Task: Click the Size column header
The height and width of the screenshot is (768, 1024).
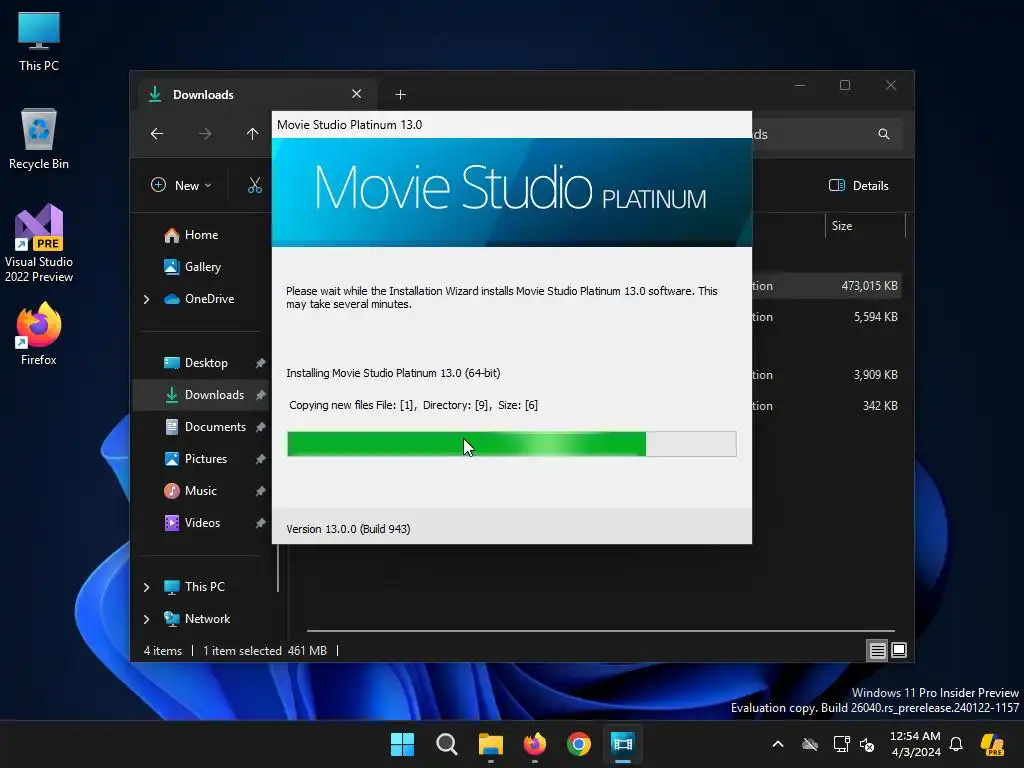Action: coord(865,226)
